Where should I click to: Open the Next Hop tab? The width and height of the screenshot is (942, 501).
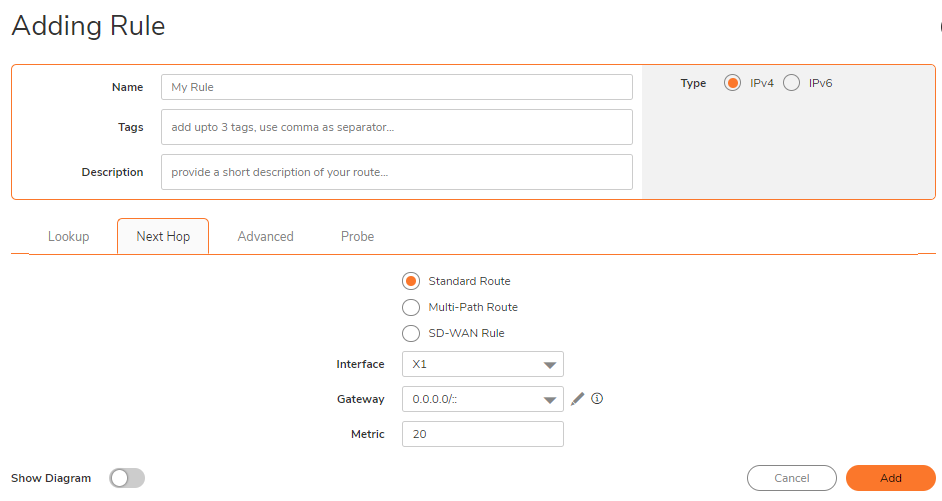(163, 237)
